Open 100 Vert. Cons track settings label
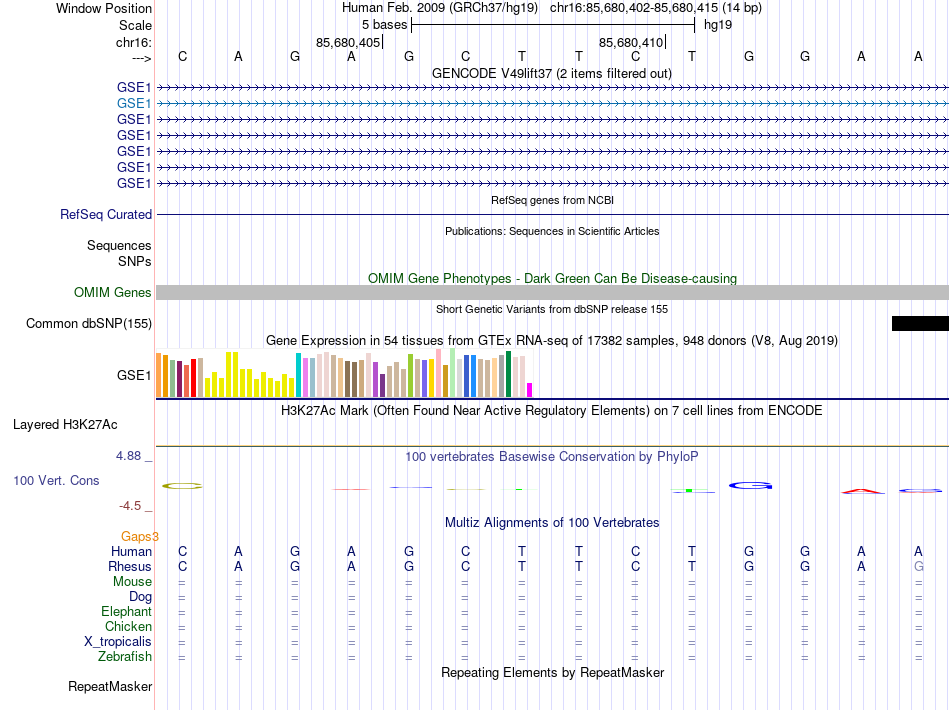The image size is (950, 710). [56, 480]
